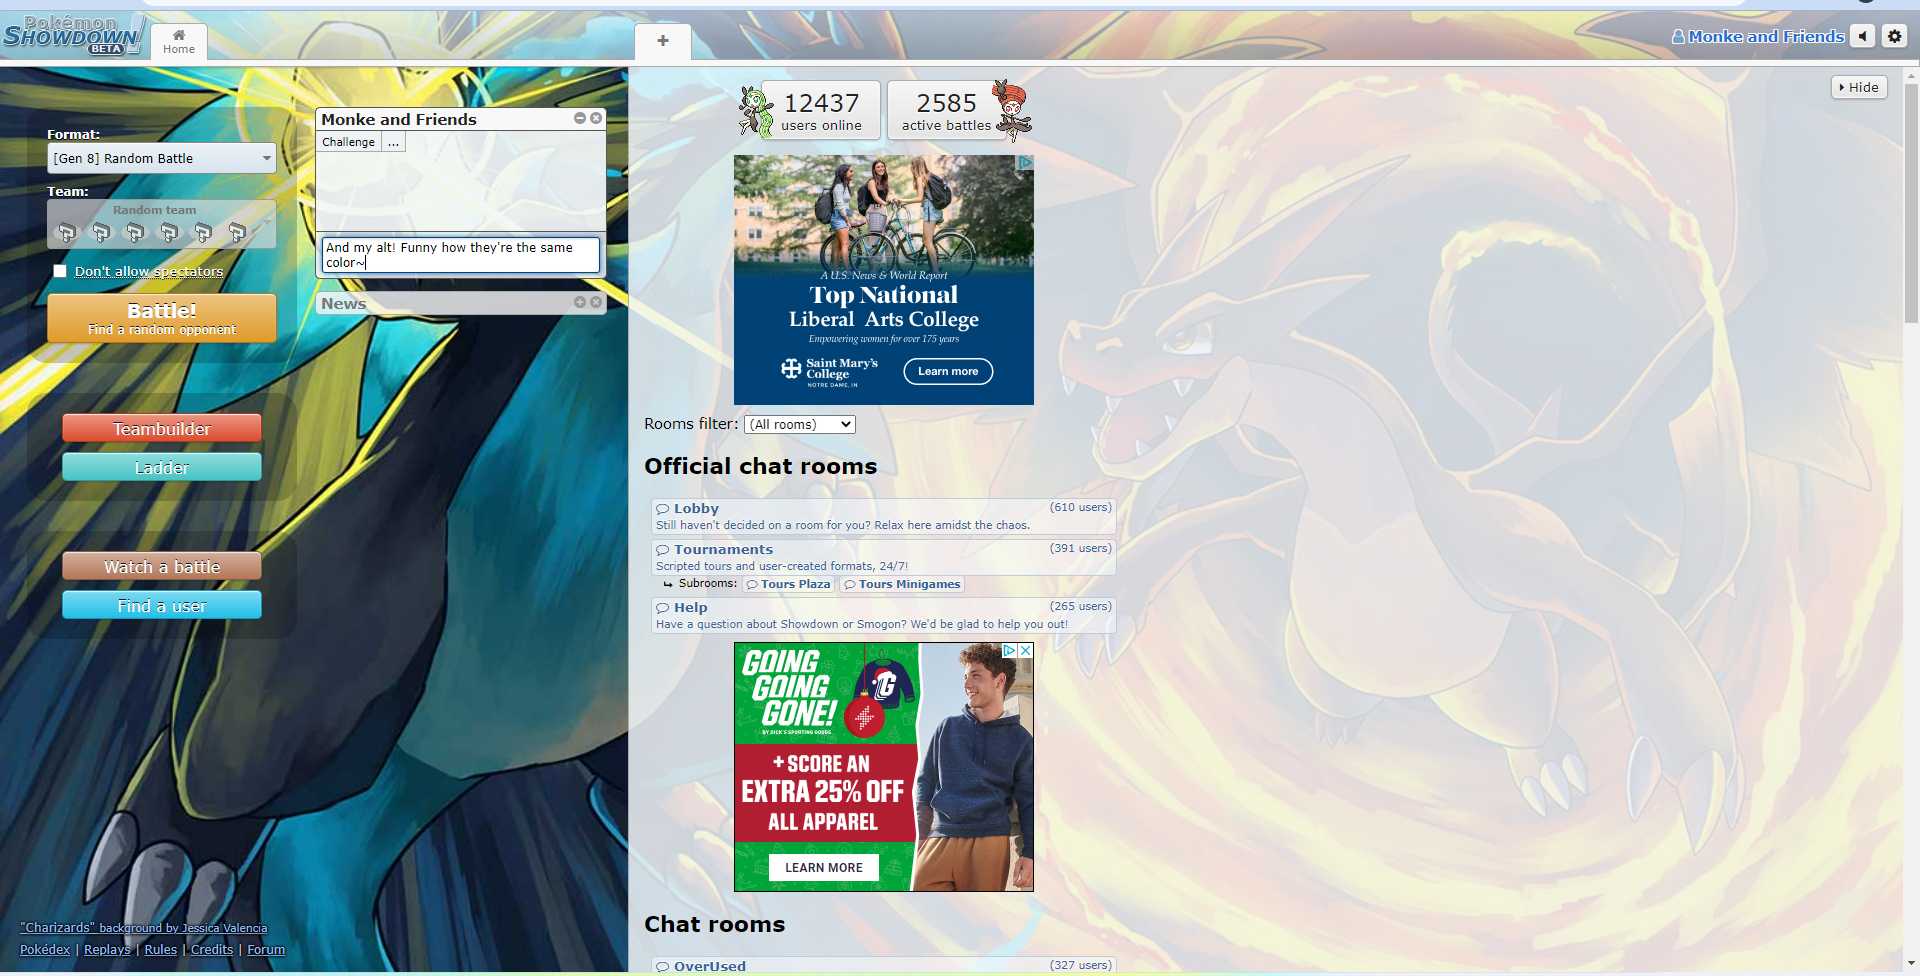Screen dimensions: 1920x976
Task: Click Watch a battle
Action: tap(162, 566)
